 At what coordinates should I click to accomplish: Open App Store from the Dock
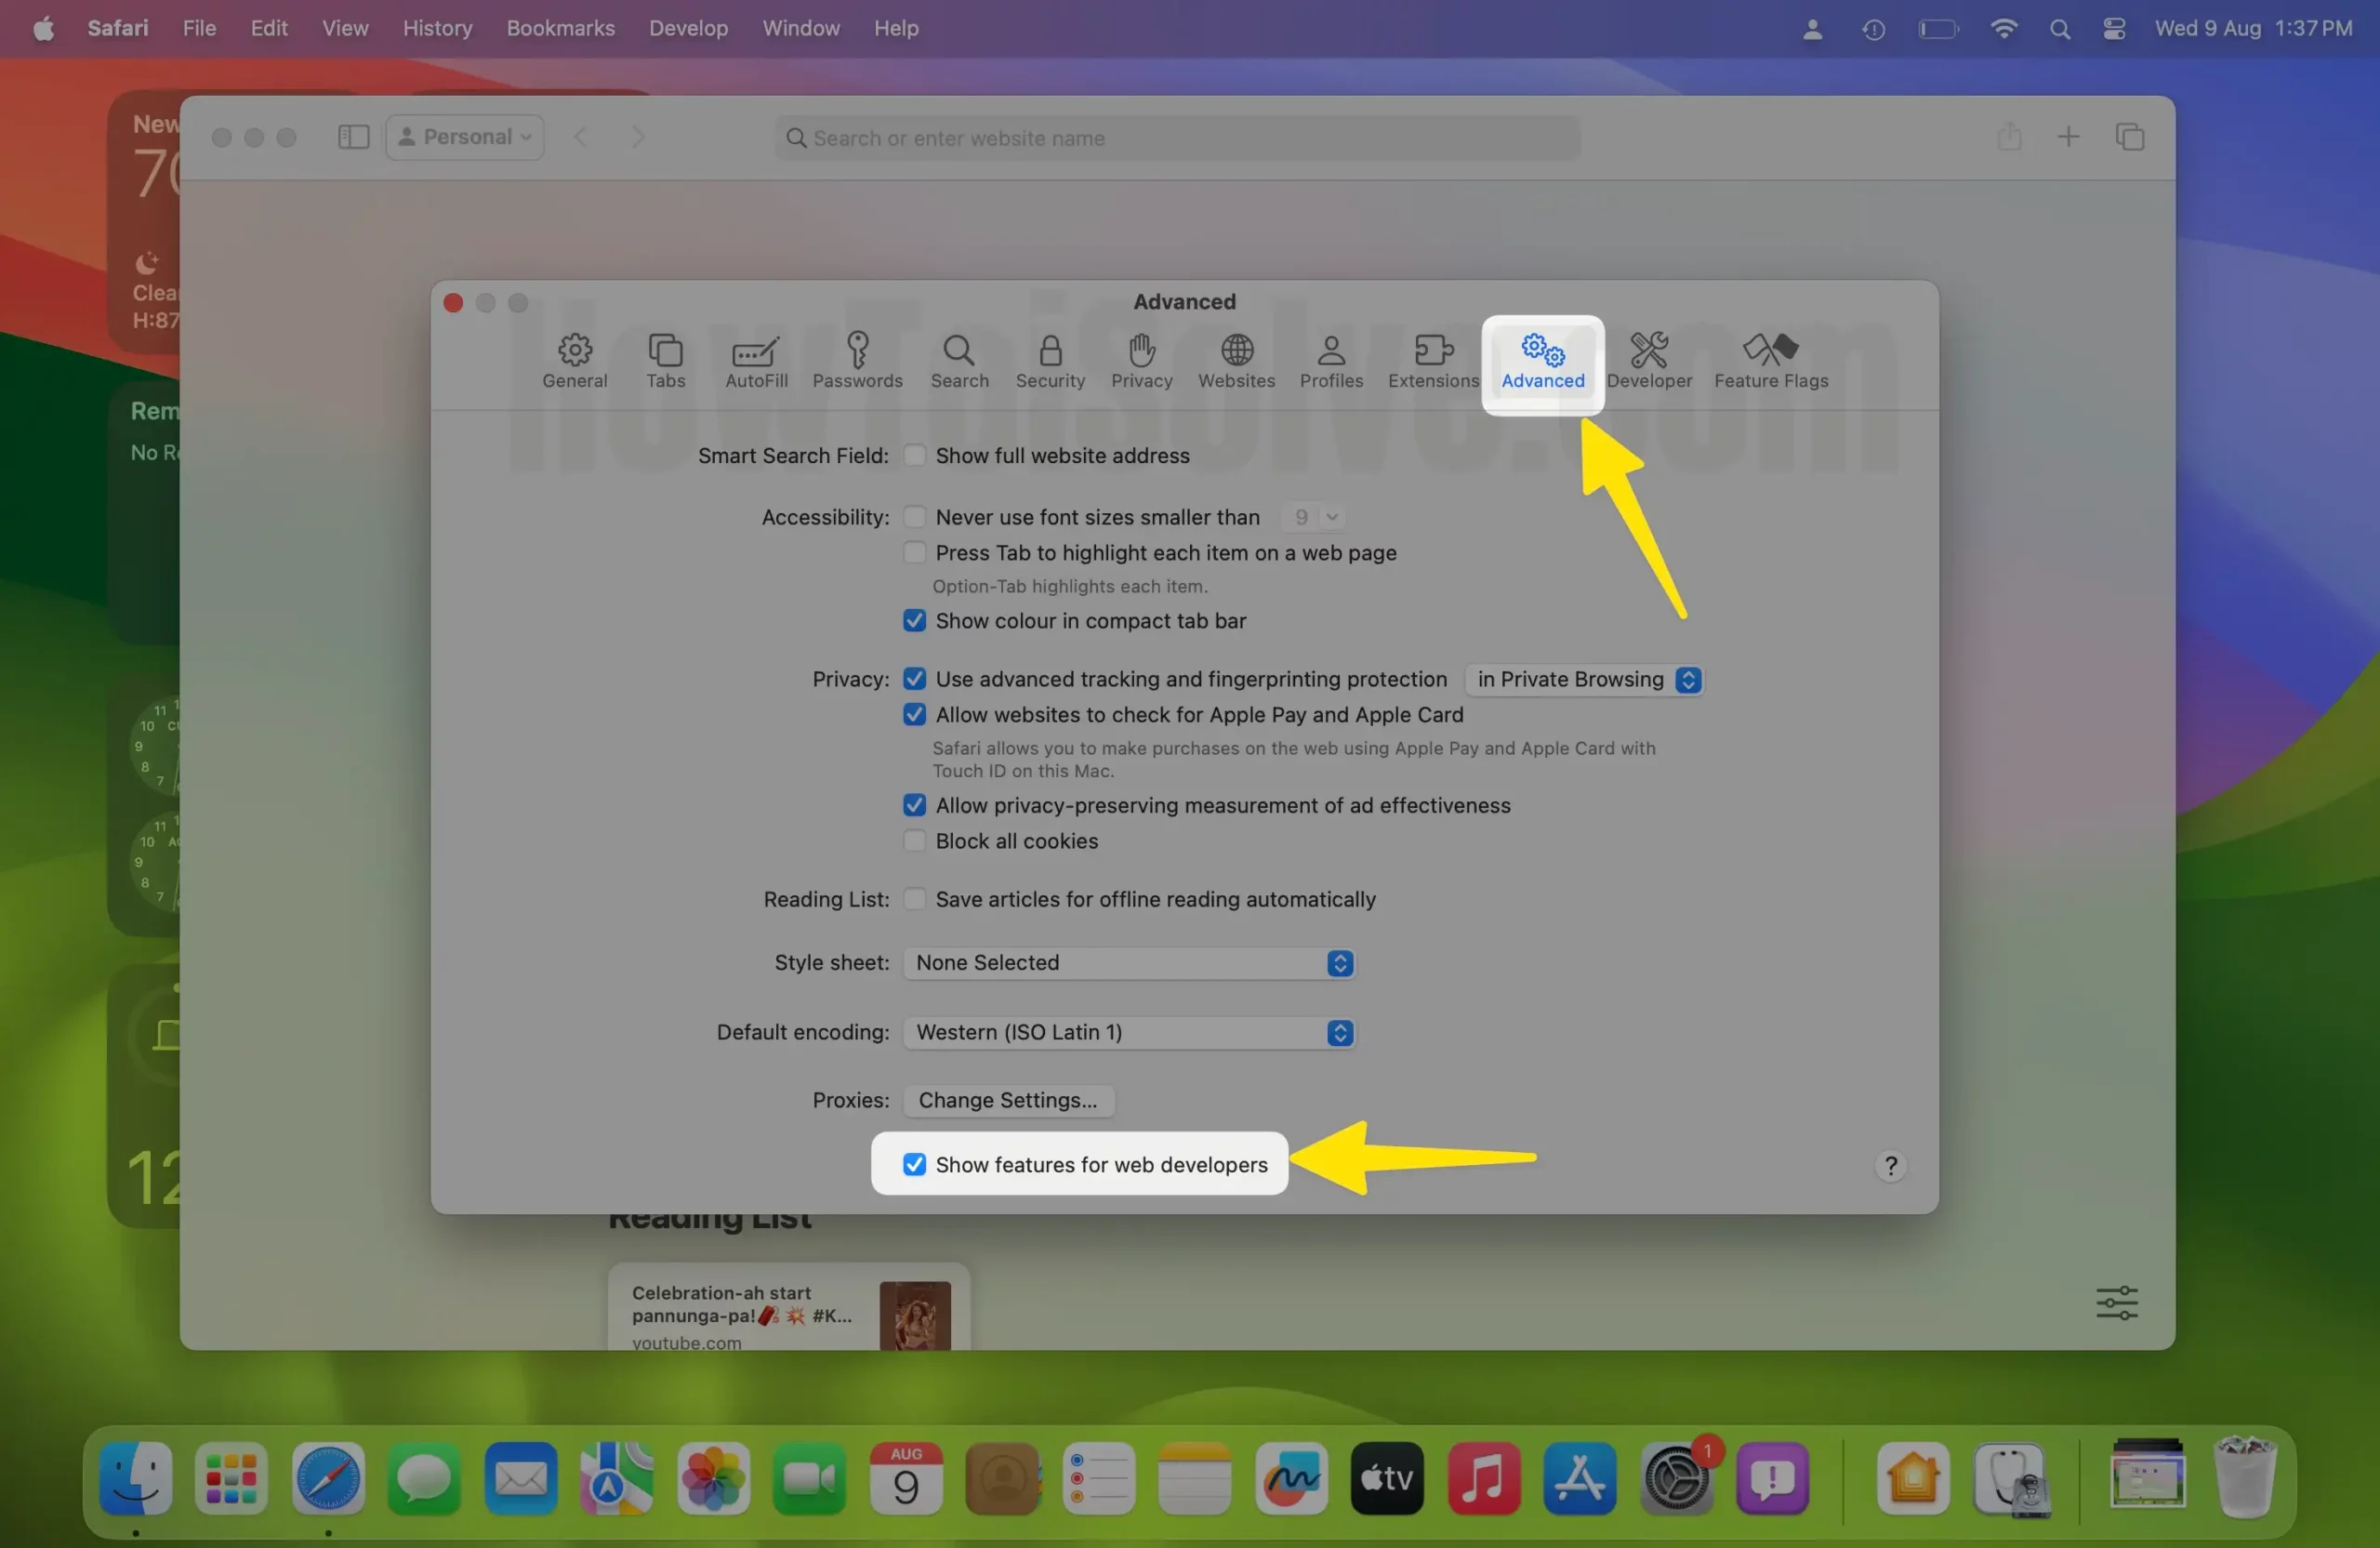point(1579,1478)
